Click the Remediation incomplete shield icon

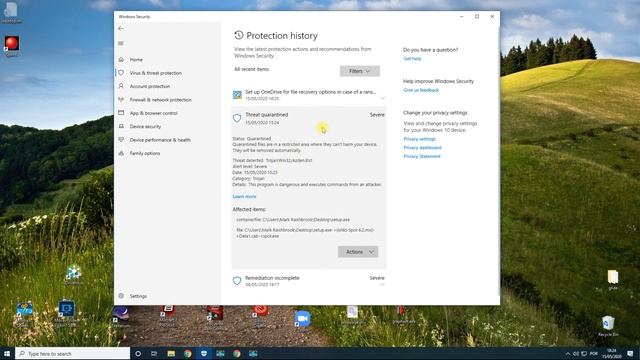pyautogui.click(x=237, y=281)
